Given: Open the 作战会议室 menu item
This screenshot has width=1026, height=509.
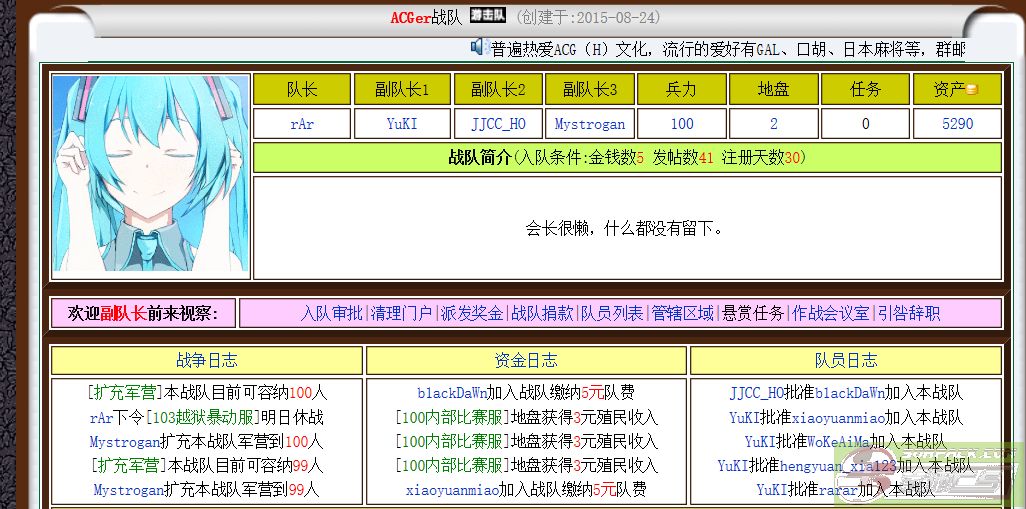Looking at the screenshot, I should coord(830,313).
